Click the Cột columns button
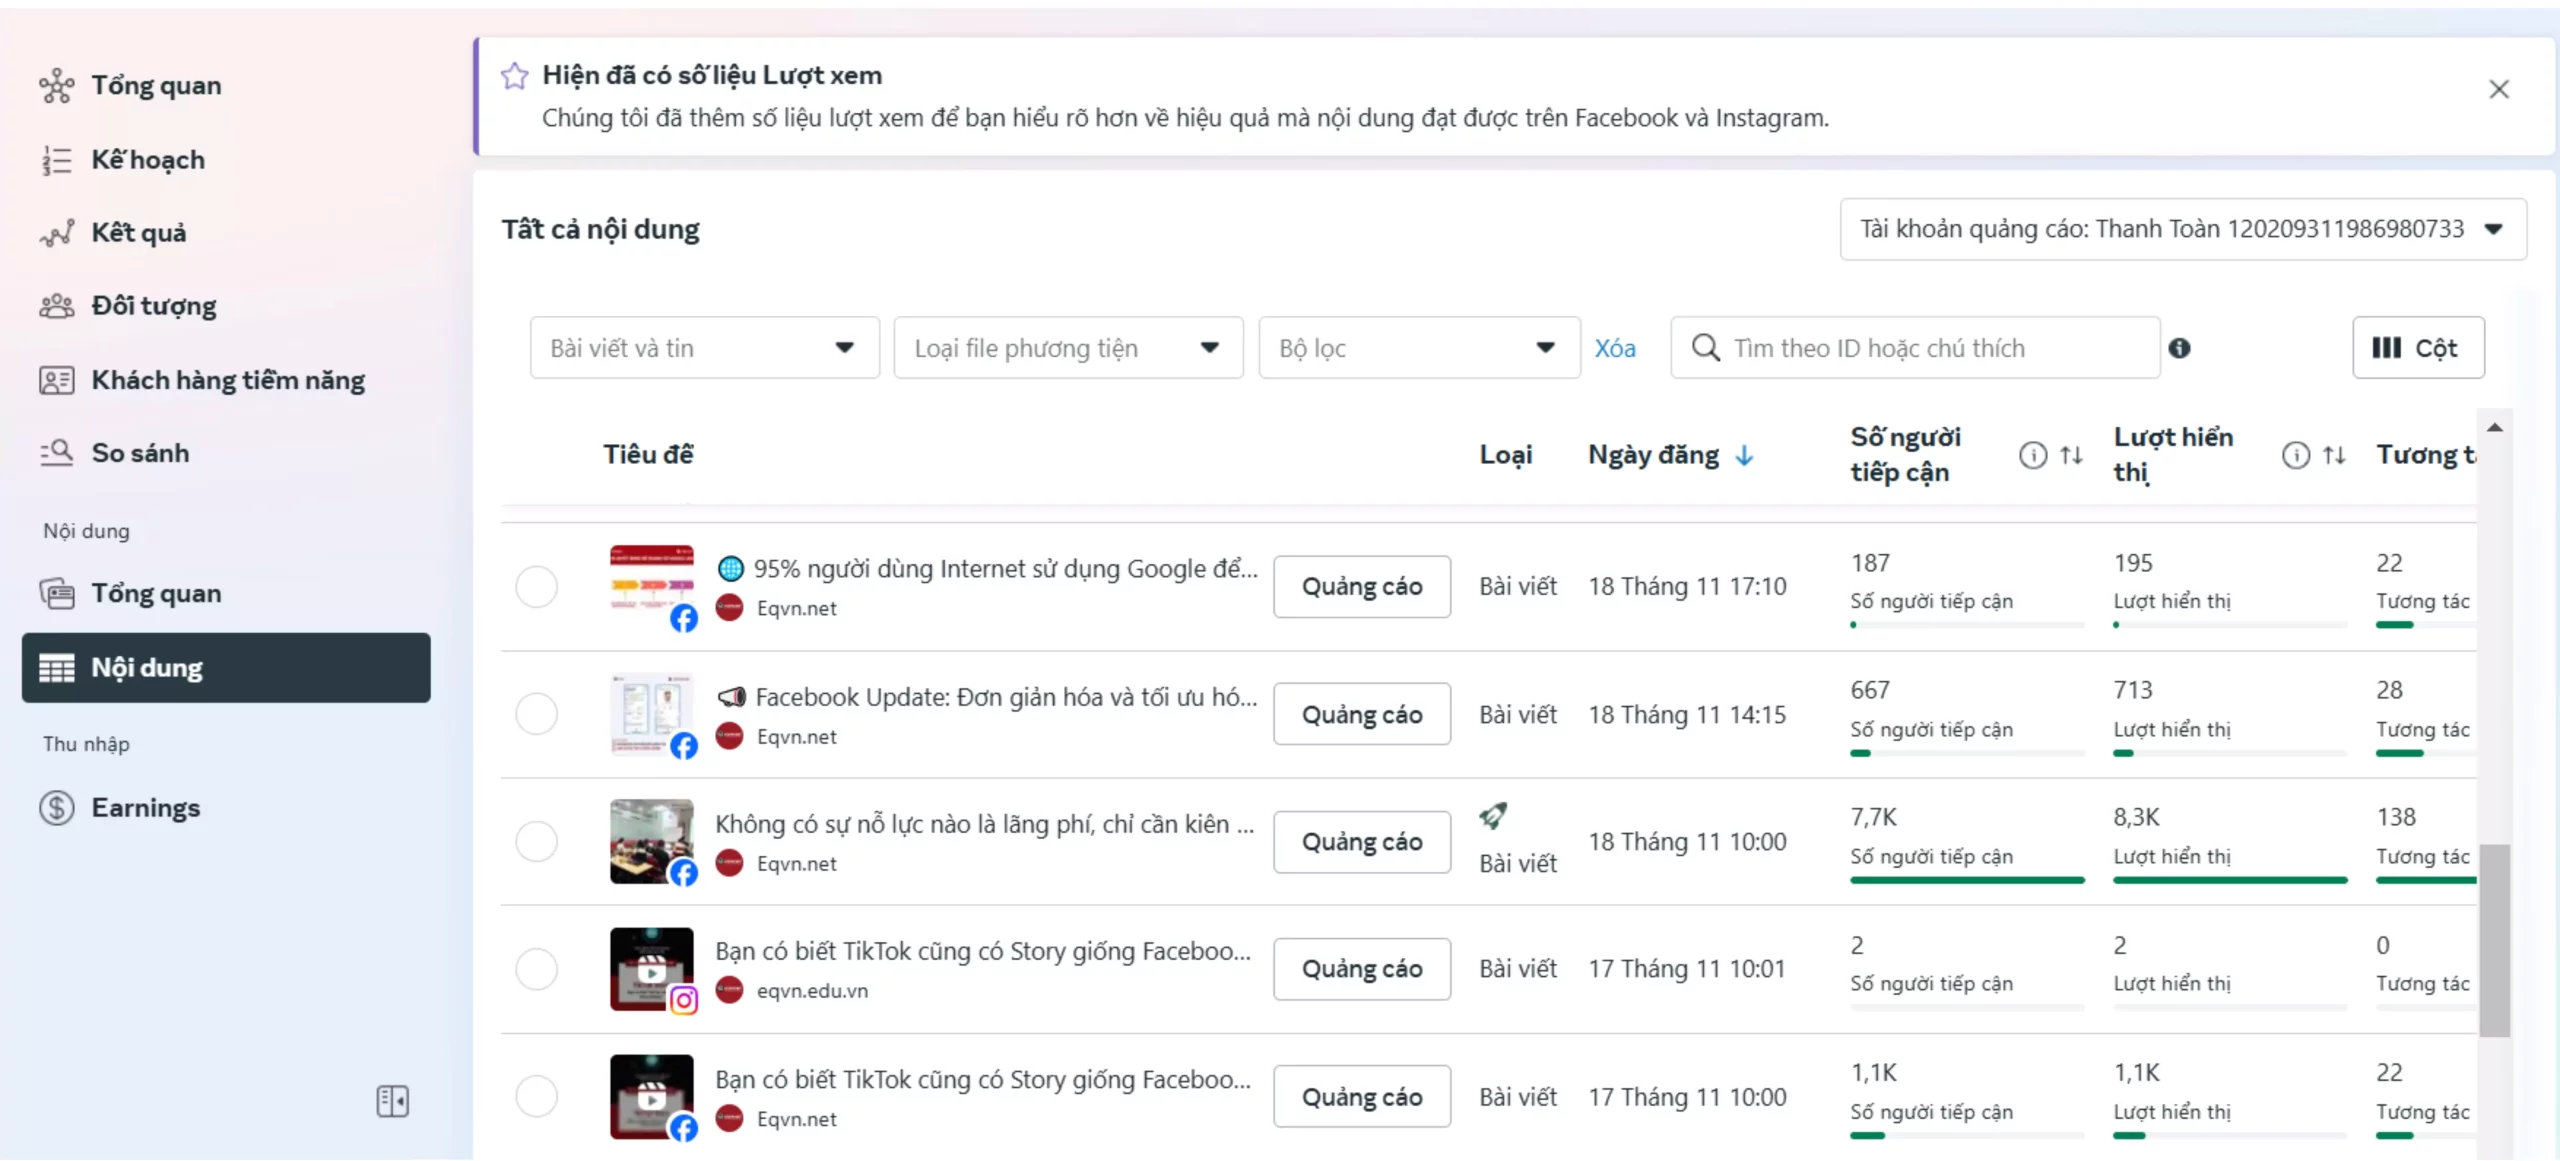Image resolution: width=2560 pixels, height=1161 pixels. tap(2417, 348)
